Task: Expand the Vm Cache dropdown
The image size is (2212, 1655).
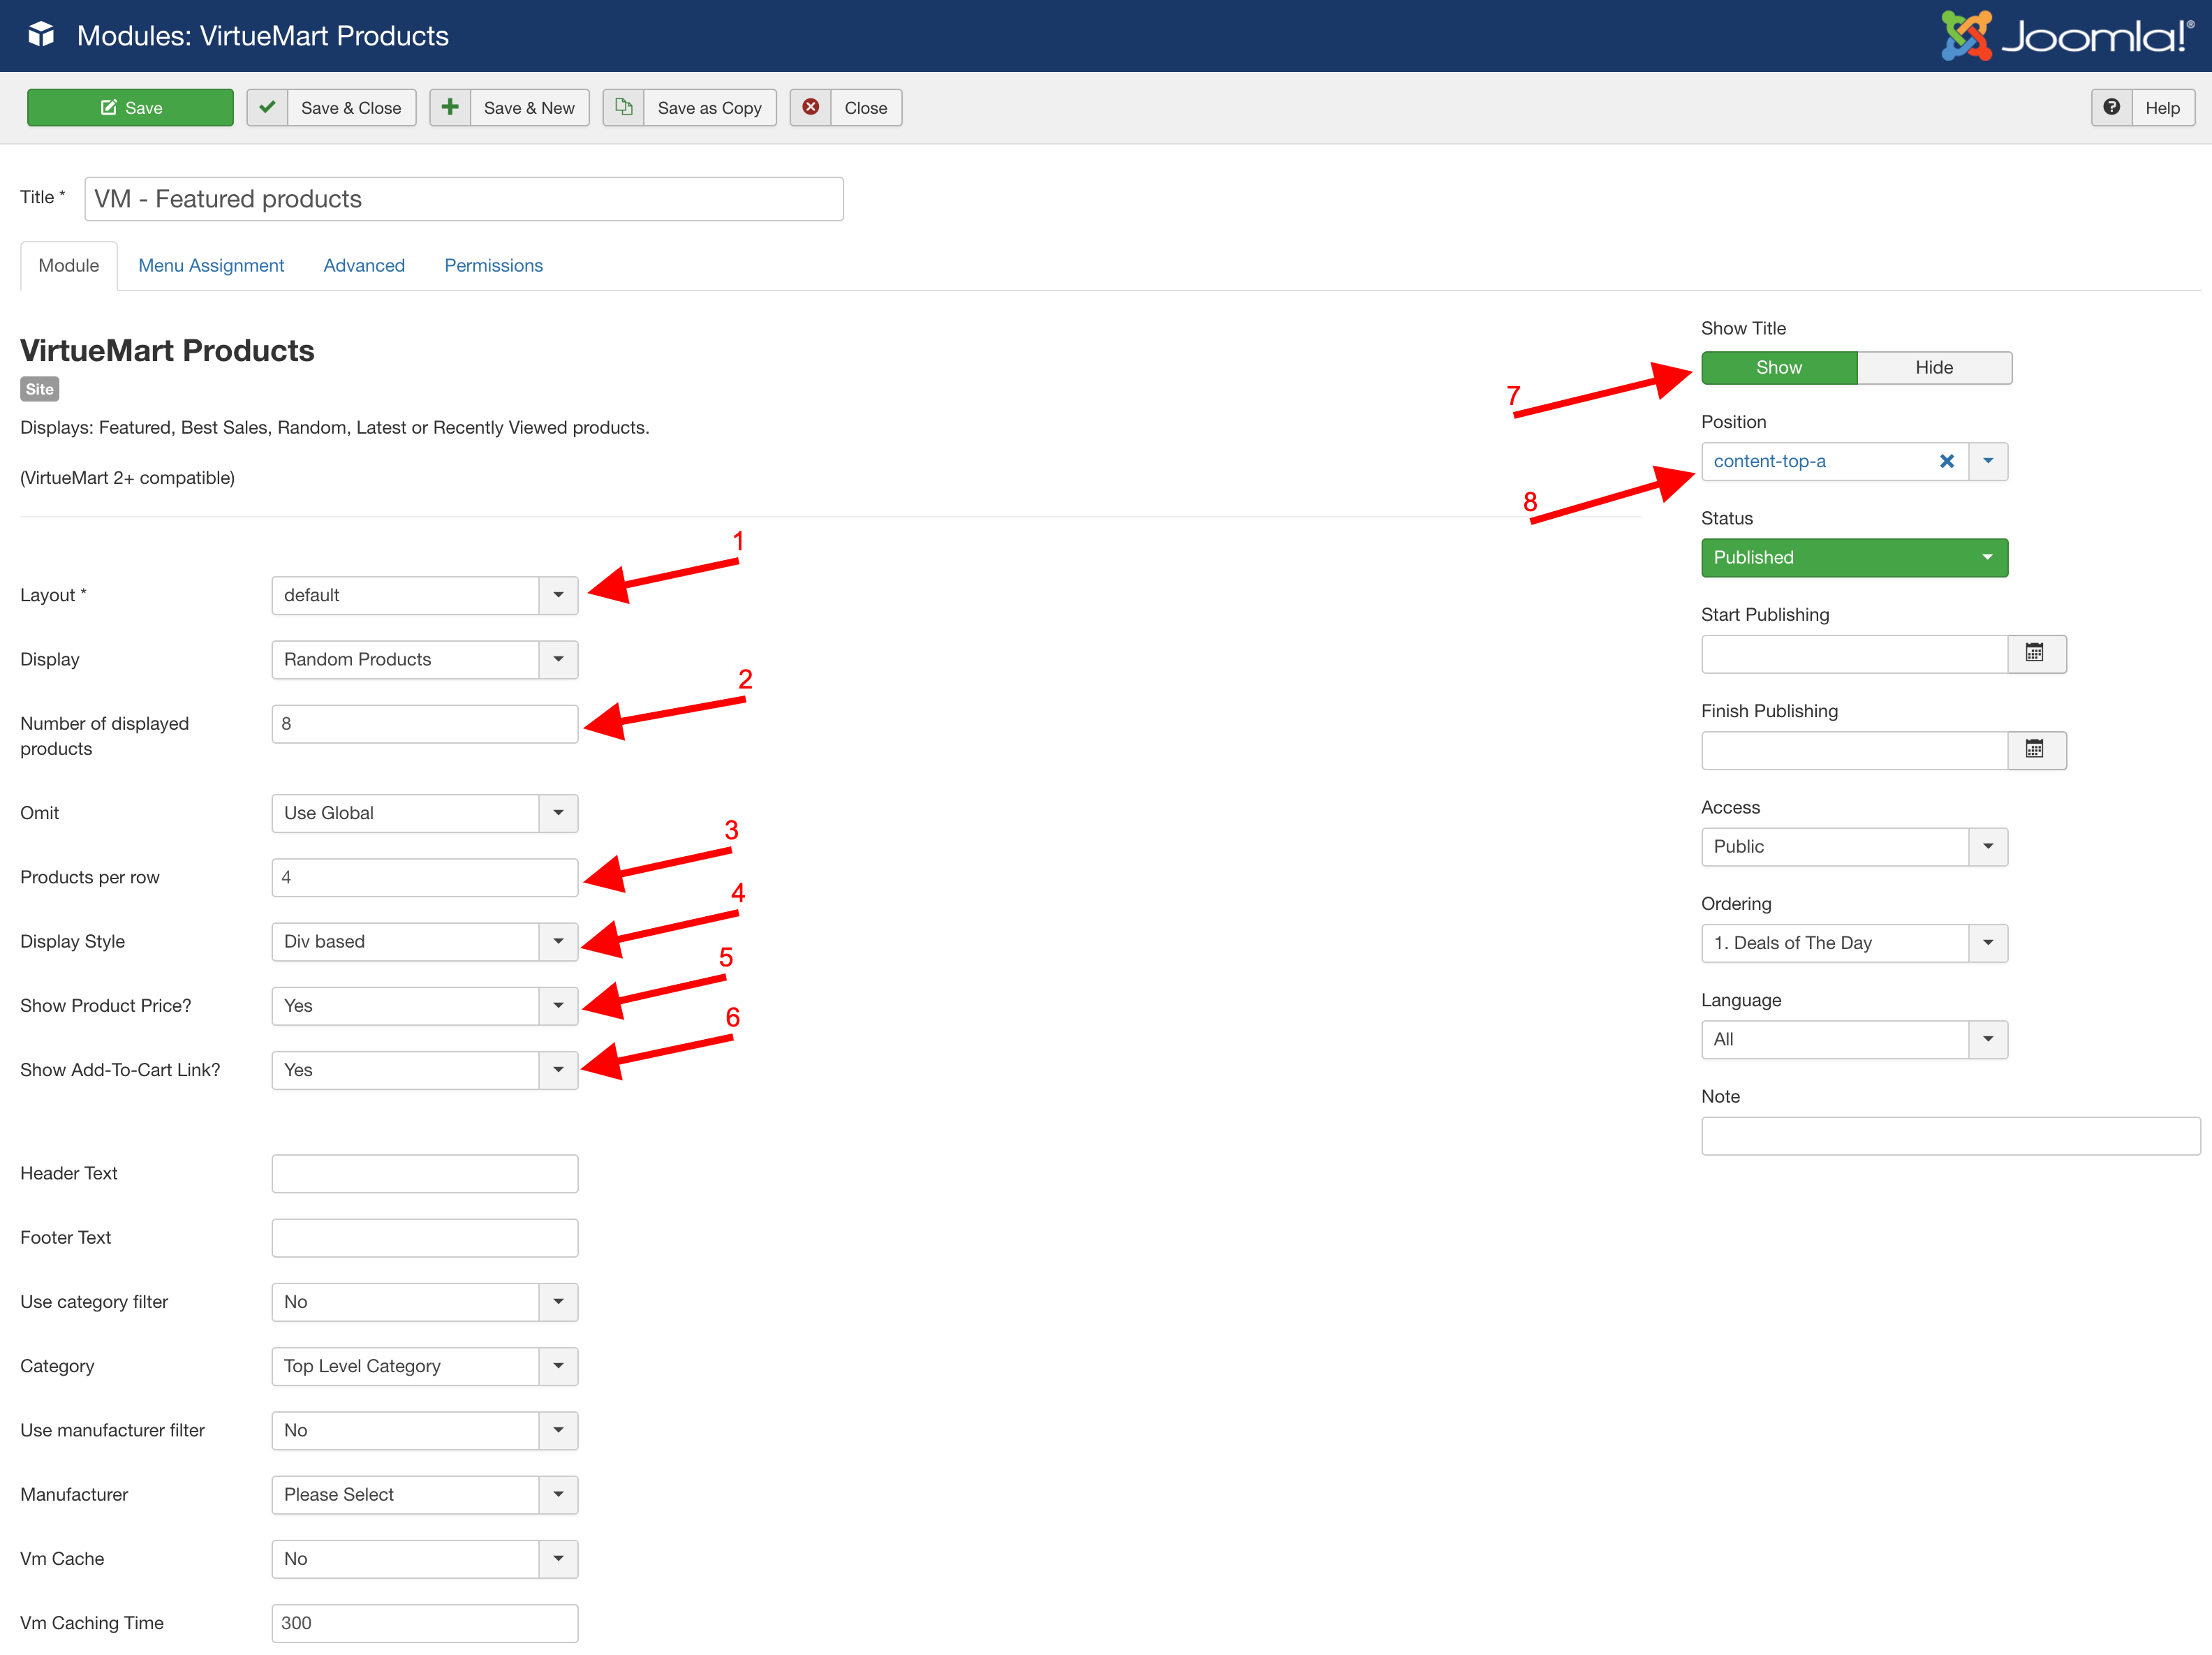Action: (424, 1558)
